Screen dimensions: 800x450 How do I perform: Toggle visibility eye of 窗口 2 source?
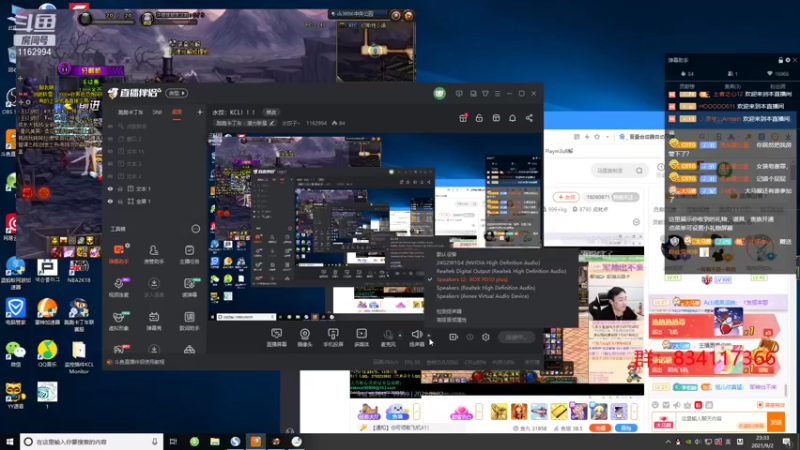click(110, 139)
